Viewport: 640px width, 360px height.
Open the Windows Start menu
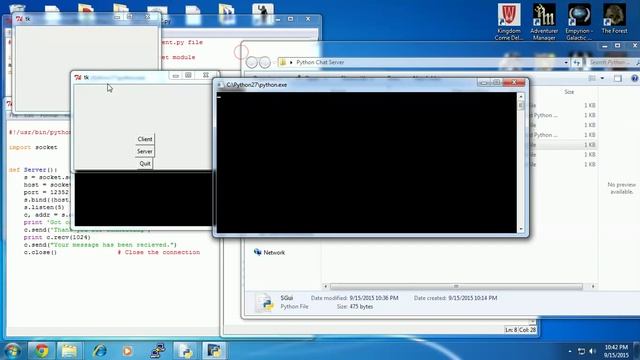[x=12, y=351]
